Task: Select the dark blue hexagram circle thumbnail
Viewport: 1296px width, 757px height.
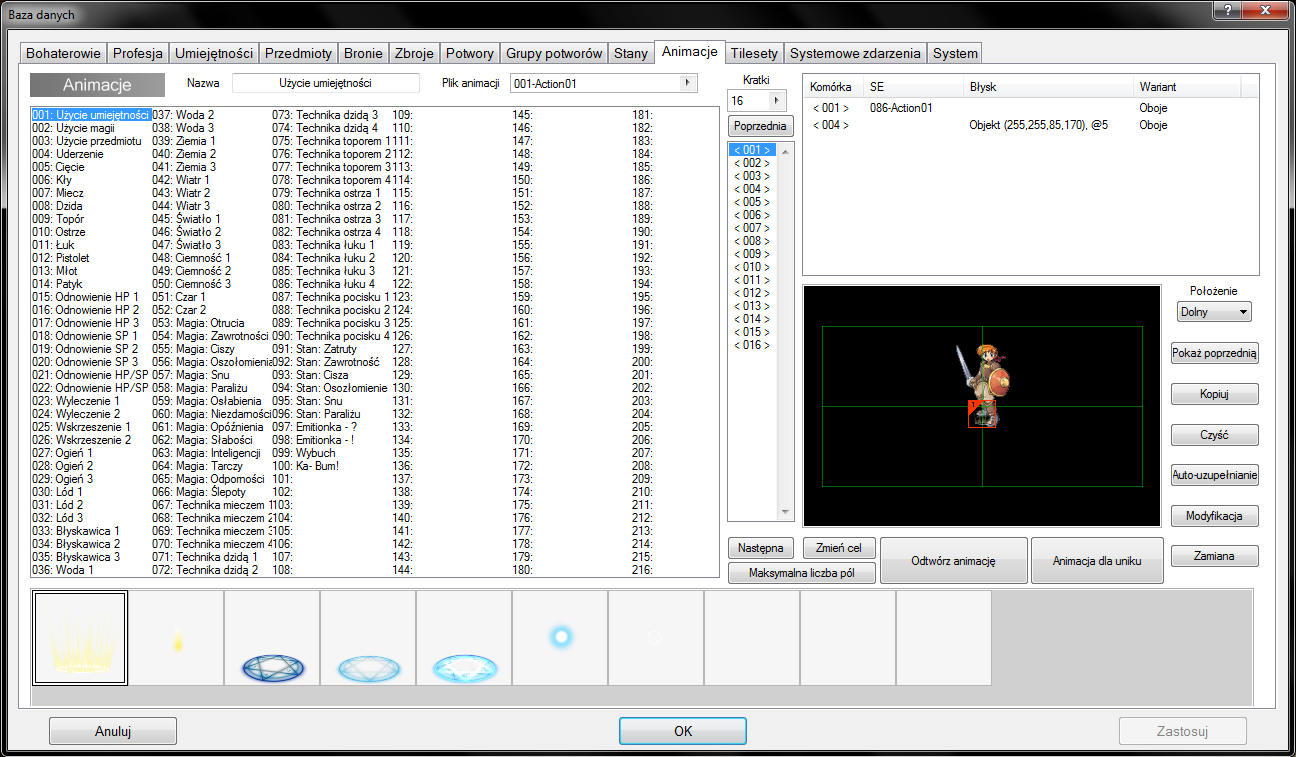Action: click(272, 638)
